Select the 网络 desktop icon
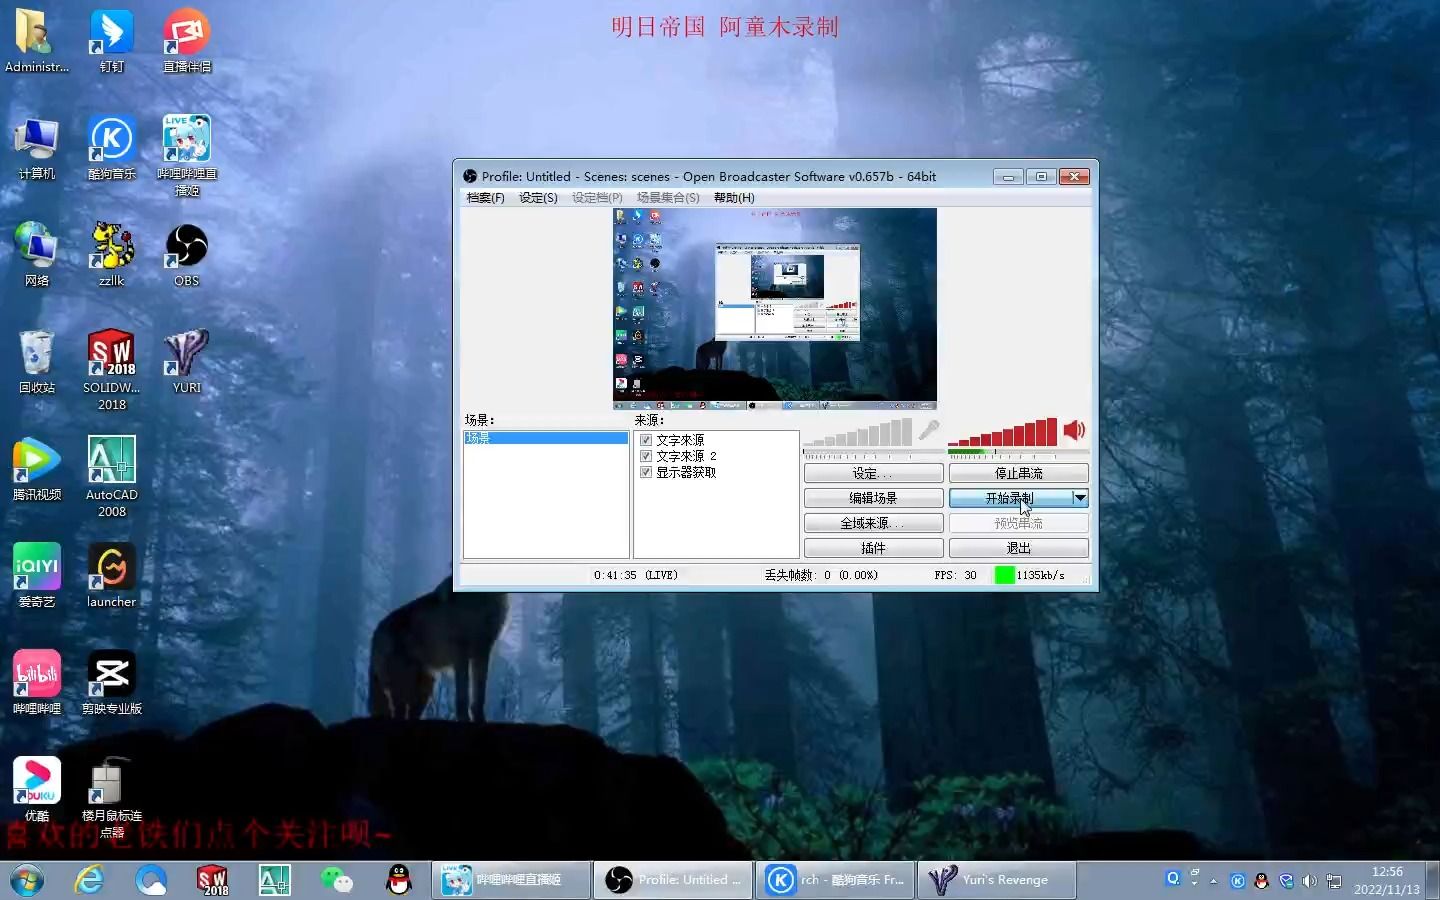The width and height of the screenshot is (1440, 900). click(x=37, y=255)
